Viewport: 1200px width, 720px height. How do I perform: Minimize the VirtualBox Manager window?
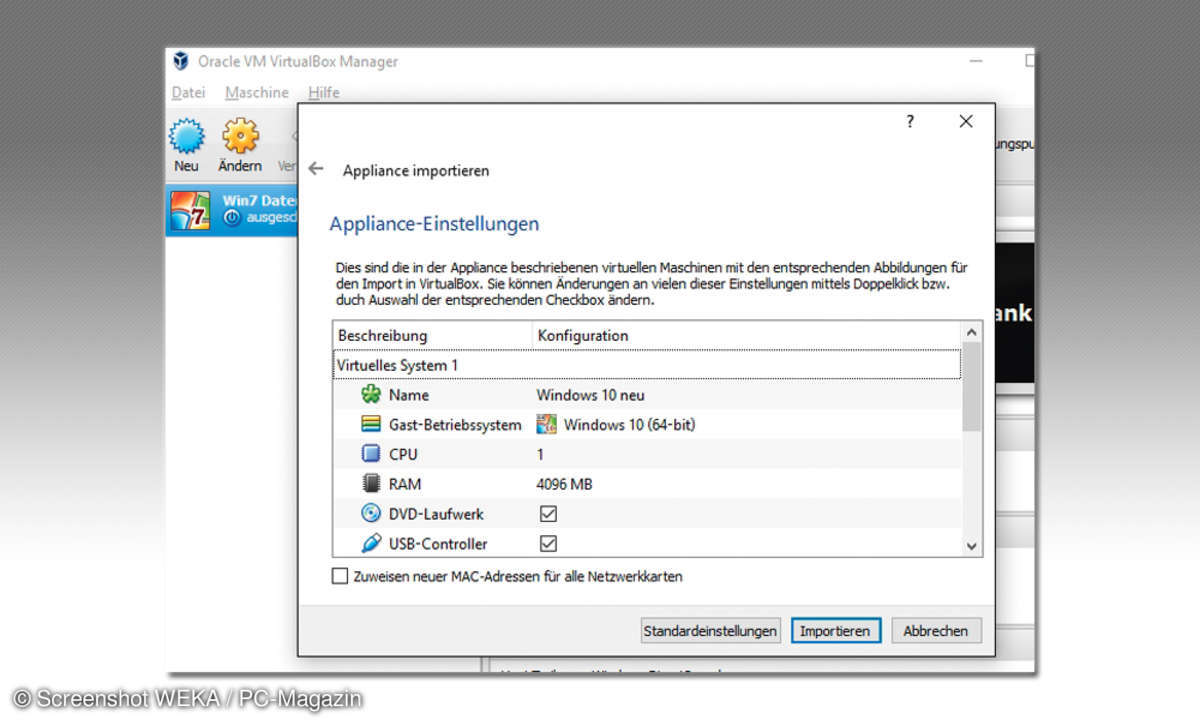click(974, 61)
